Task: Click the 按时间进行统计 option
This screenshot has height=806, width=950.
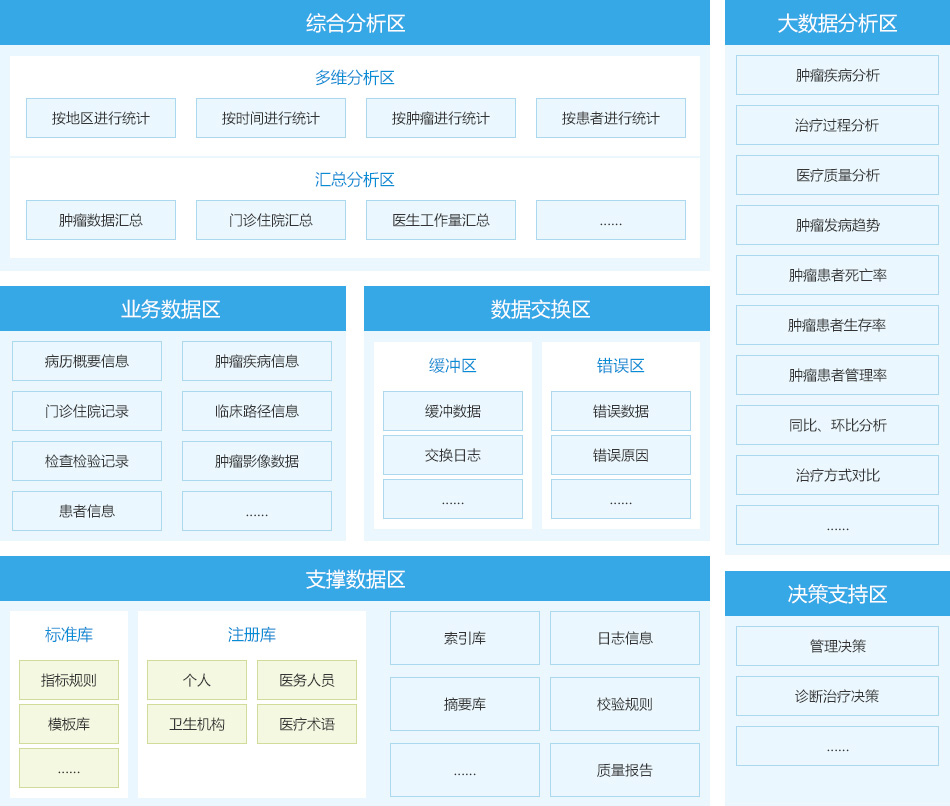Action: [x=270, y=118]
